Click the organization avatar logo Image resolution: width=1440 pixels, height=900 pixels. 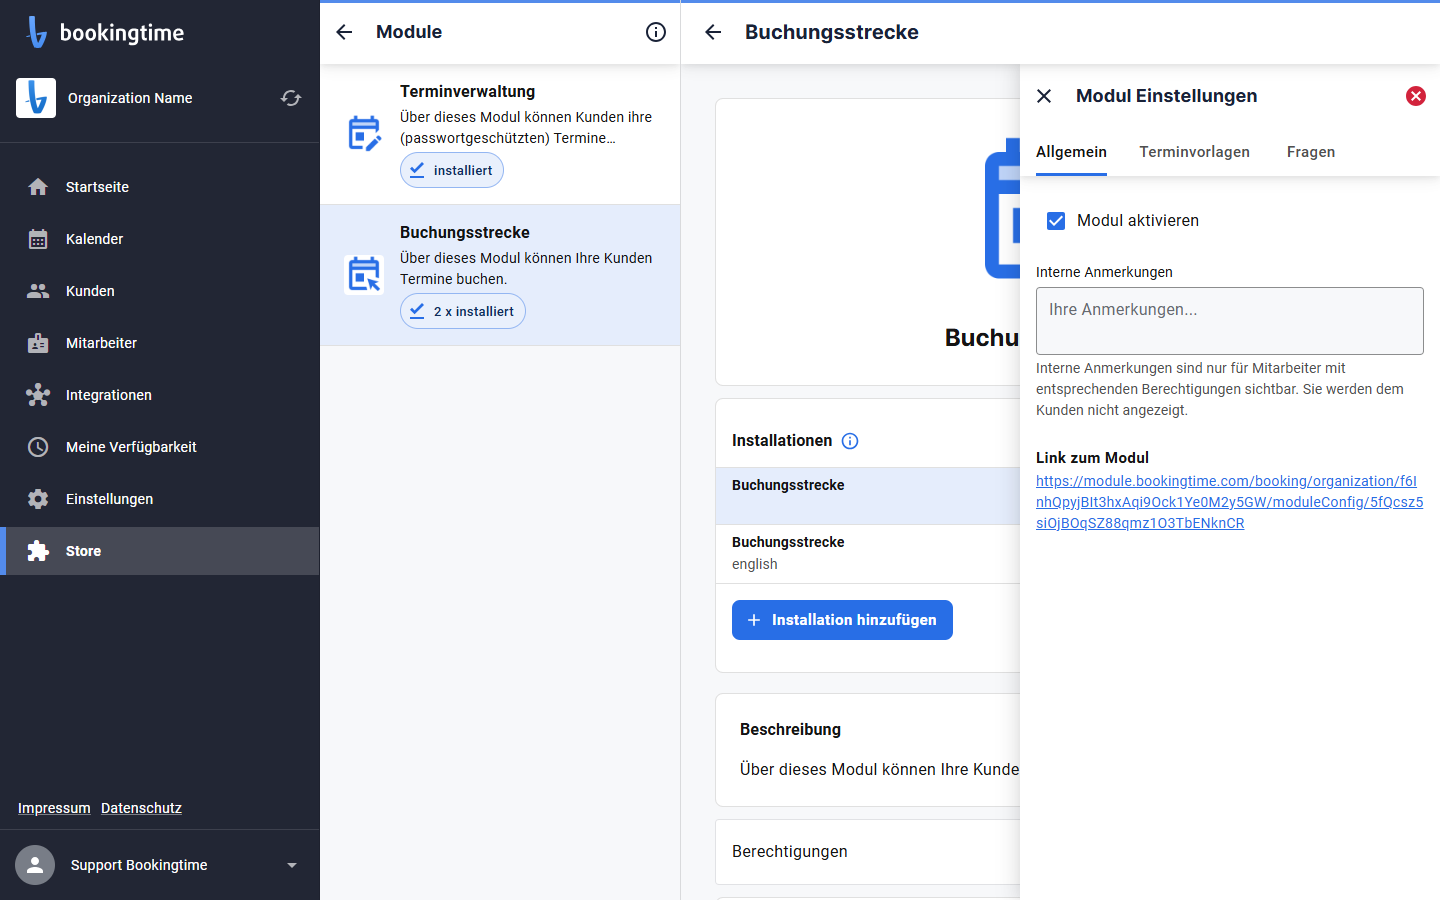(x=36, y=98)
